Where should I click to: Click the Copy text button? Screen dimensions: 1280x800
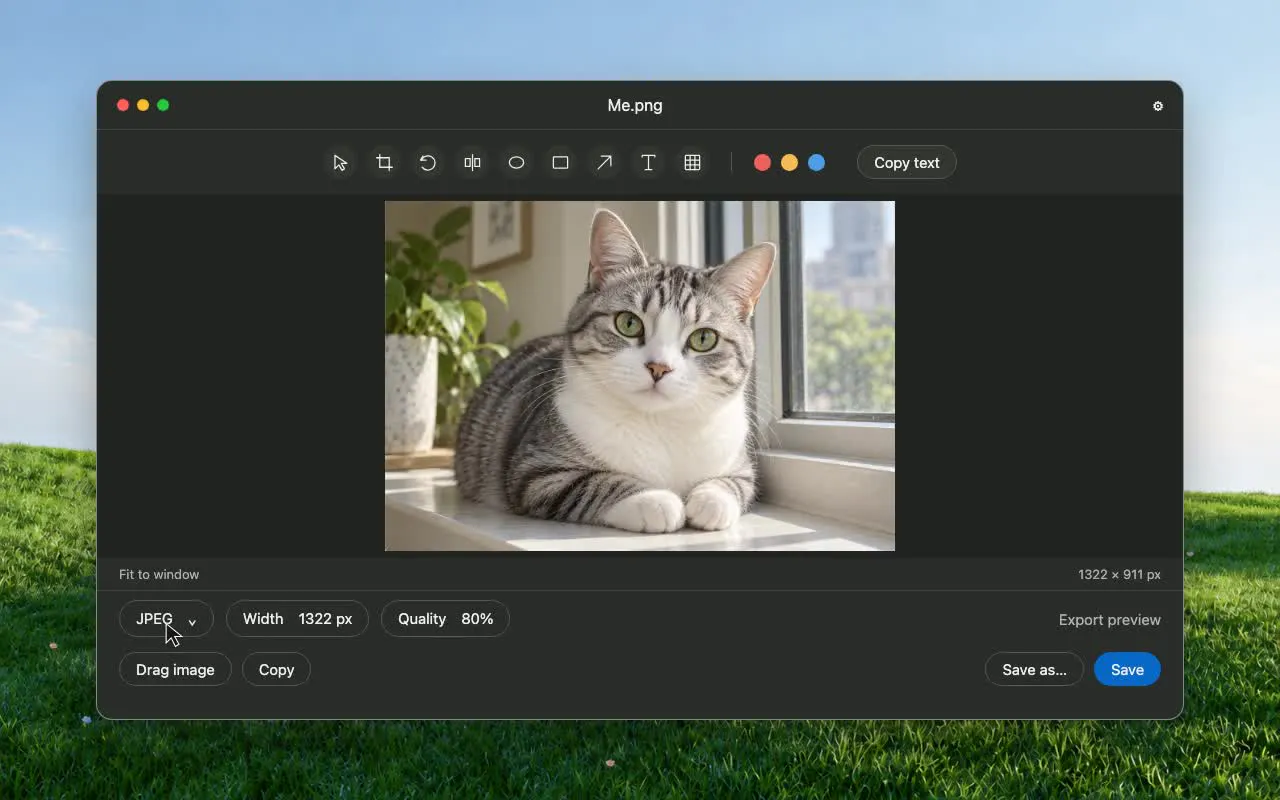(x=907, y=163)
